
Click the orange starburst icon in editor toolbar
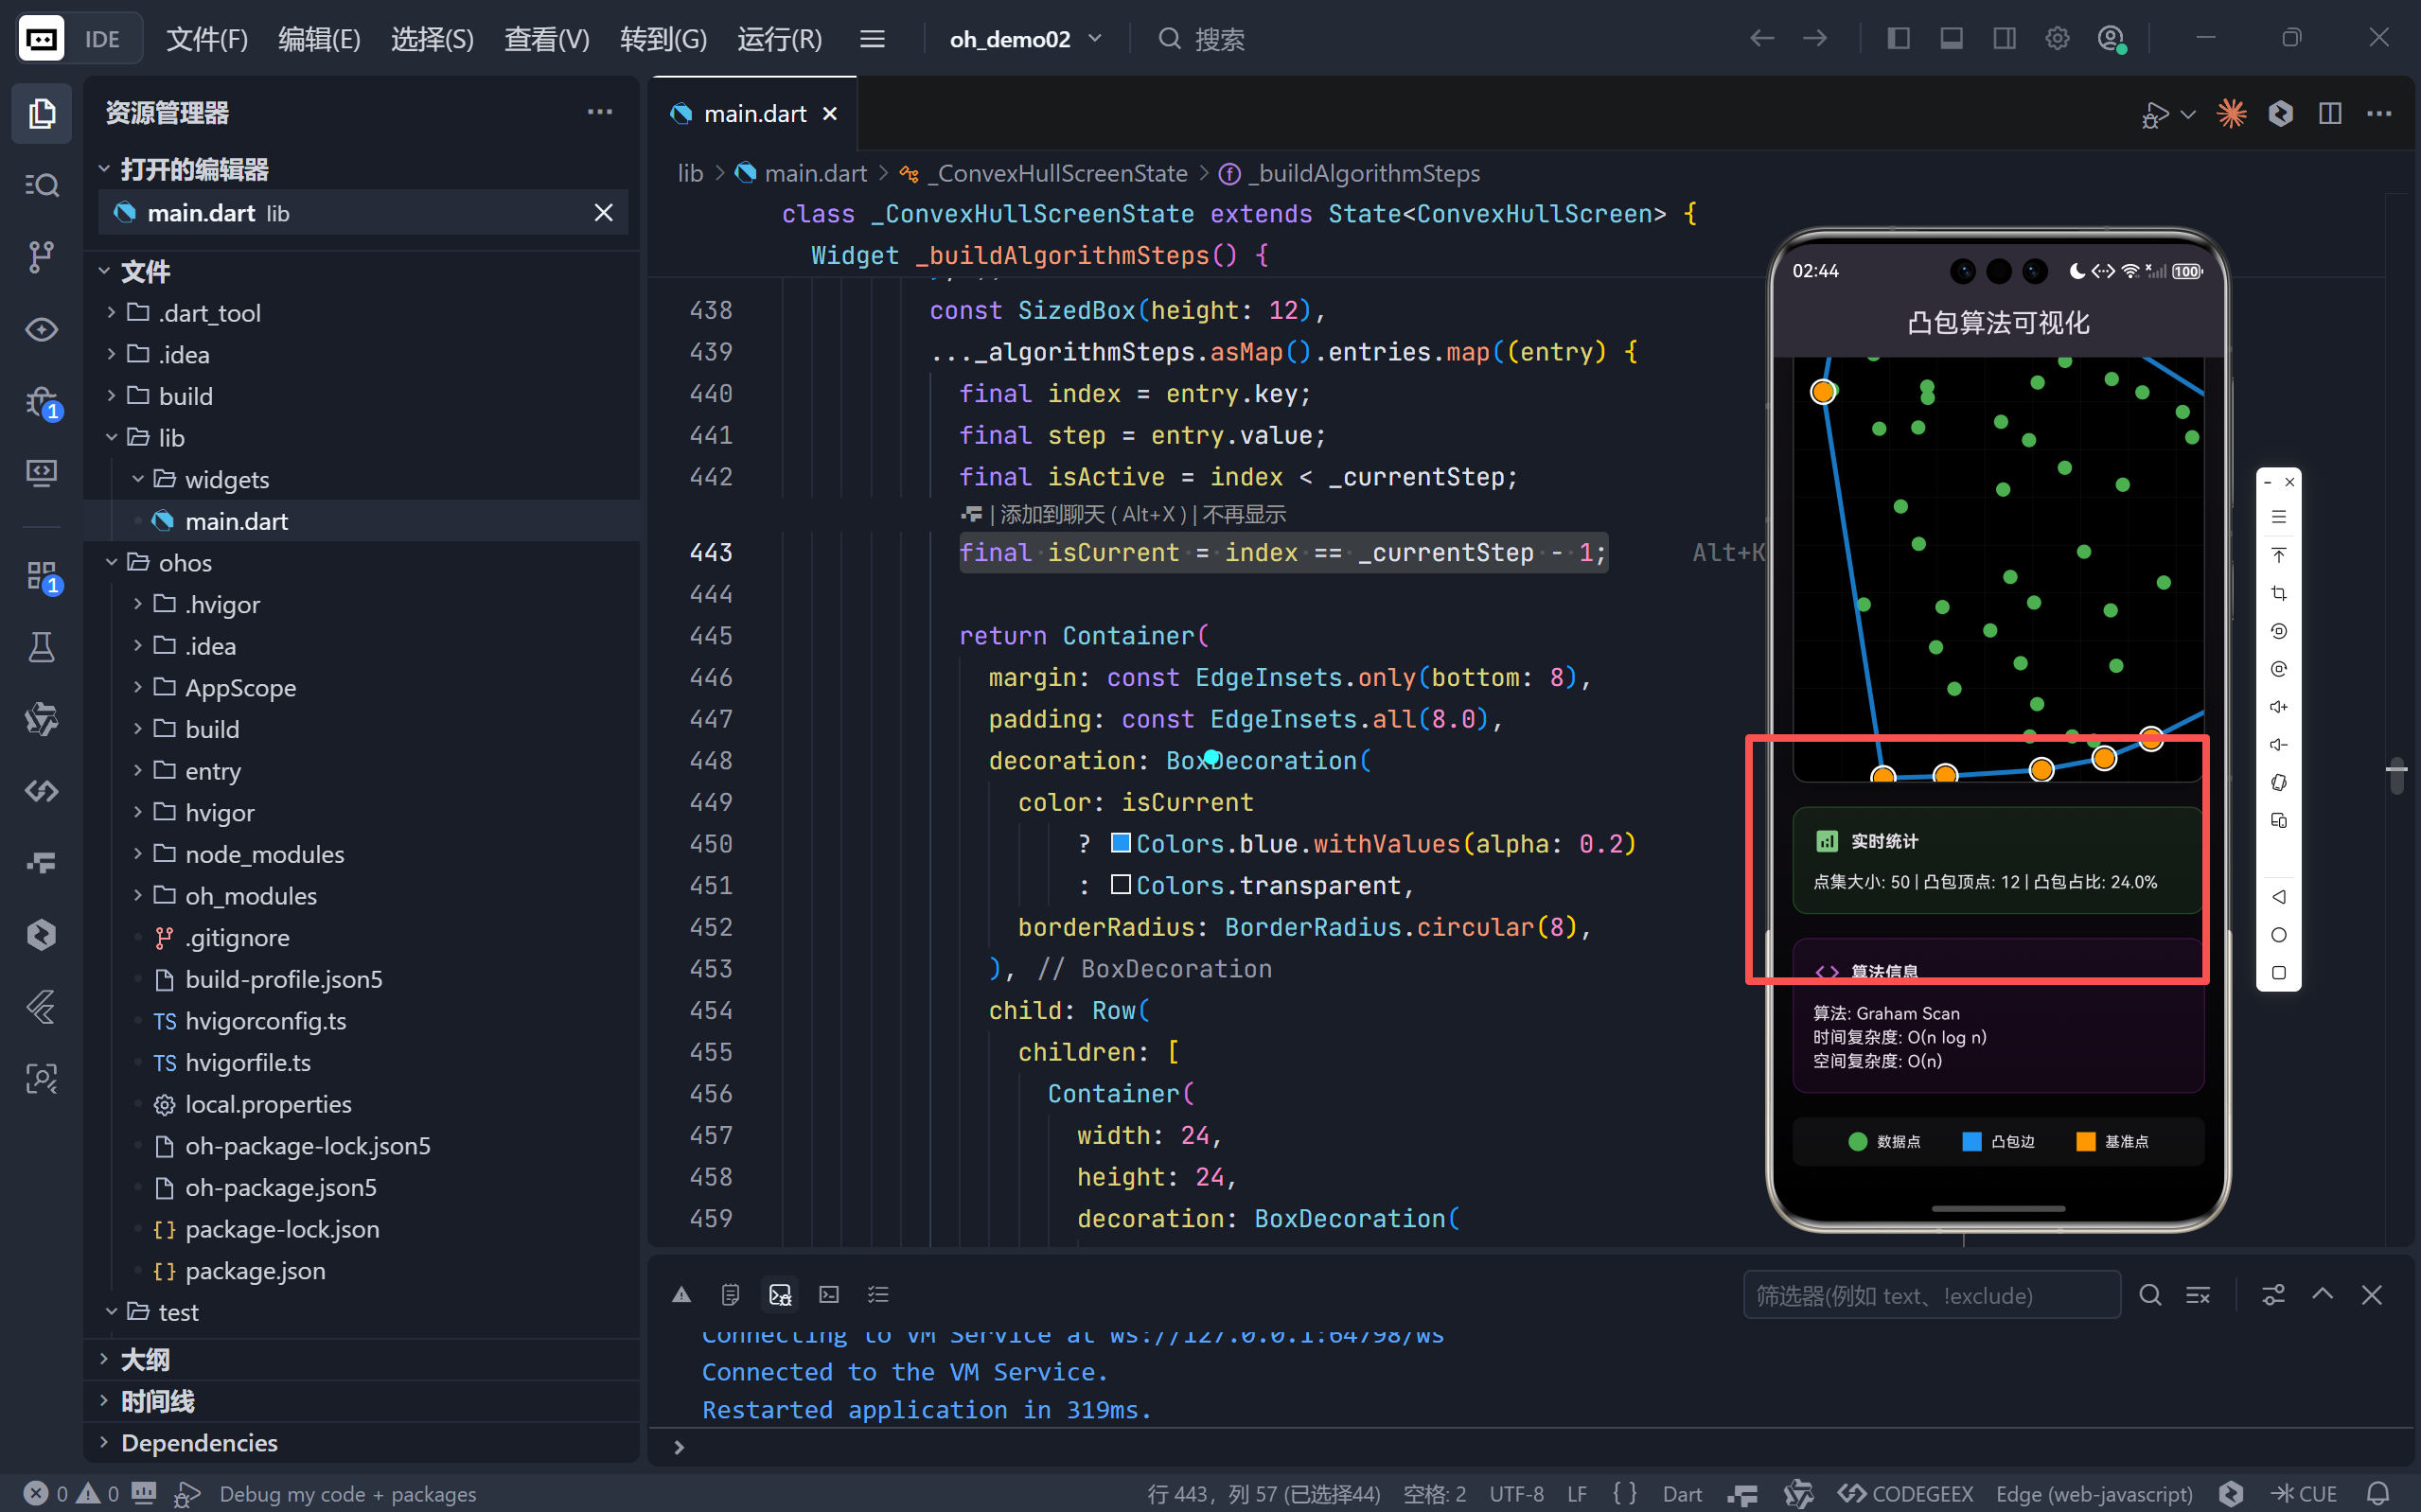coord(2231,114)
